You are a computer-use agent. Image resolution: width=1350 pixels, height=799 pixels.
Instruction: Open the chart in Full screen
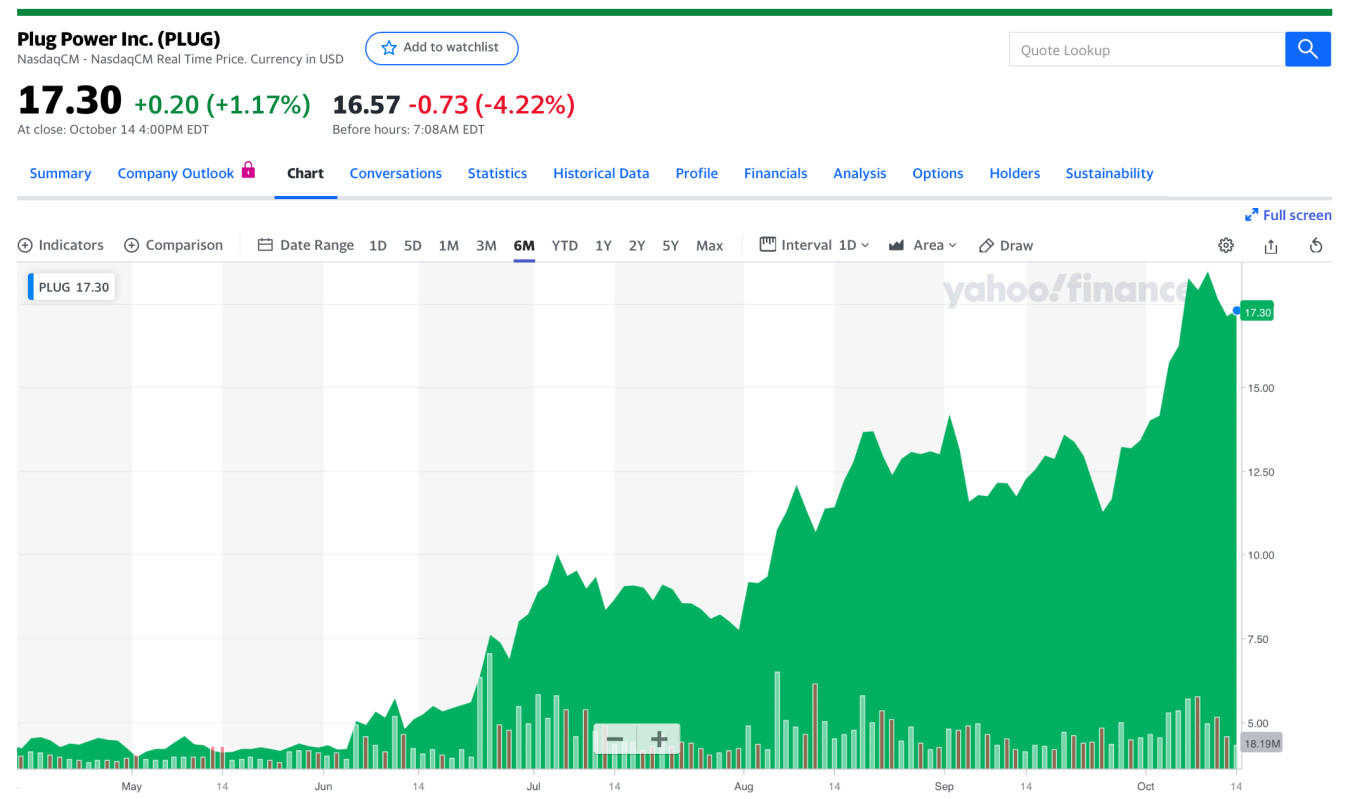pos(1288,215)
